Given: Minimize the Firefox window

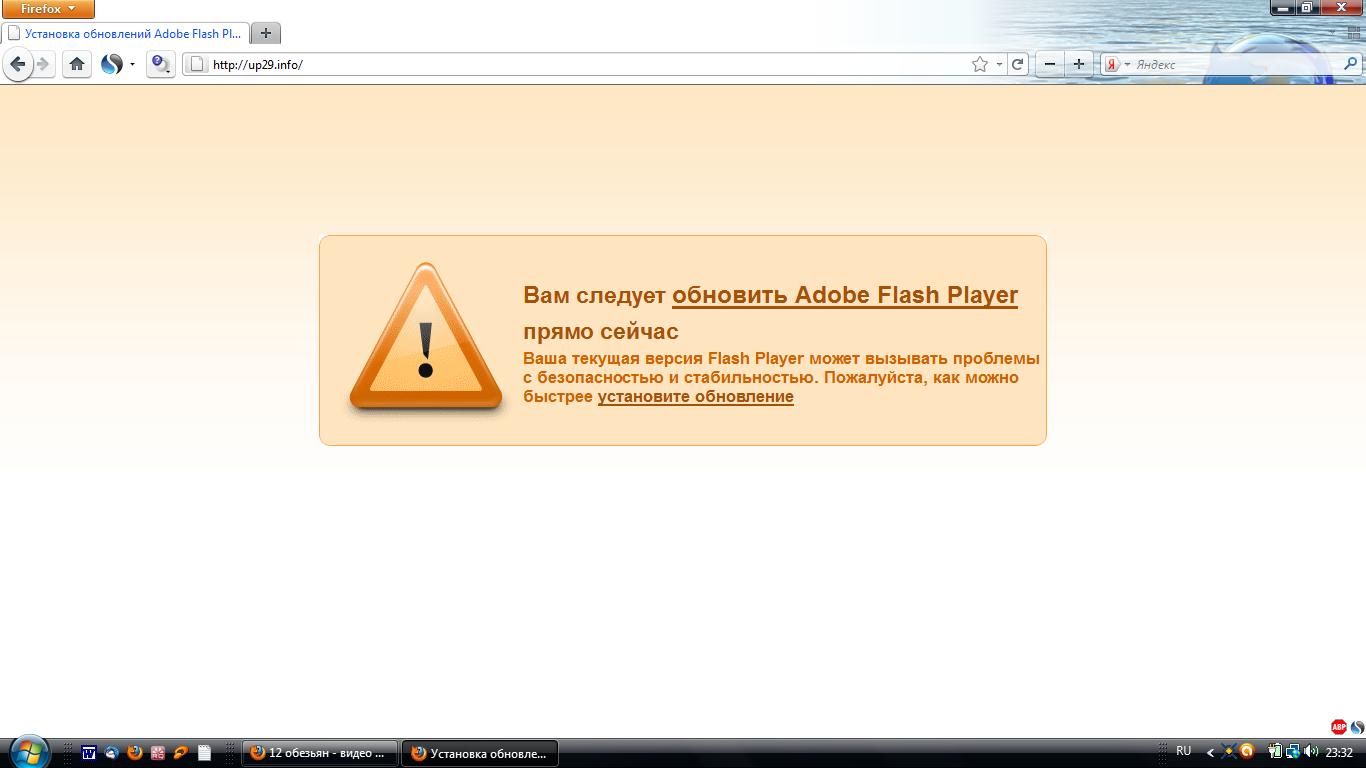Looking at the screenshot, I should coord(1284,7).
